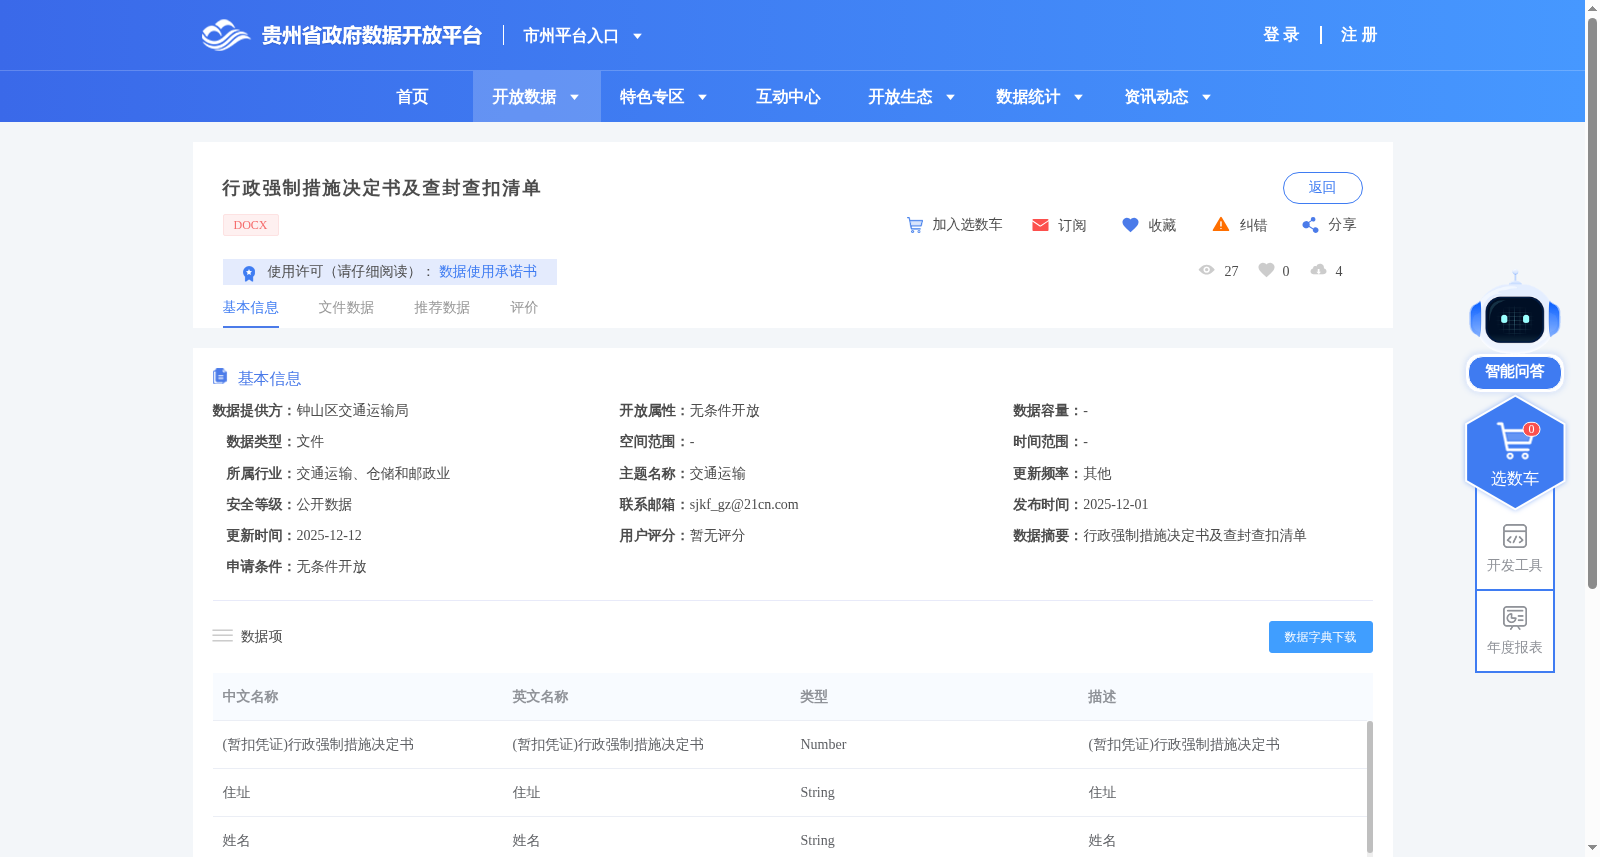The width and height of the screenshot is (1600, 857).
Task: Click the 公开数据 security level value
Action: (324, 505)
